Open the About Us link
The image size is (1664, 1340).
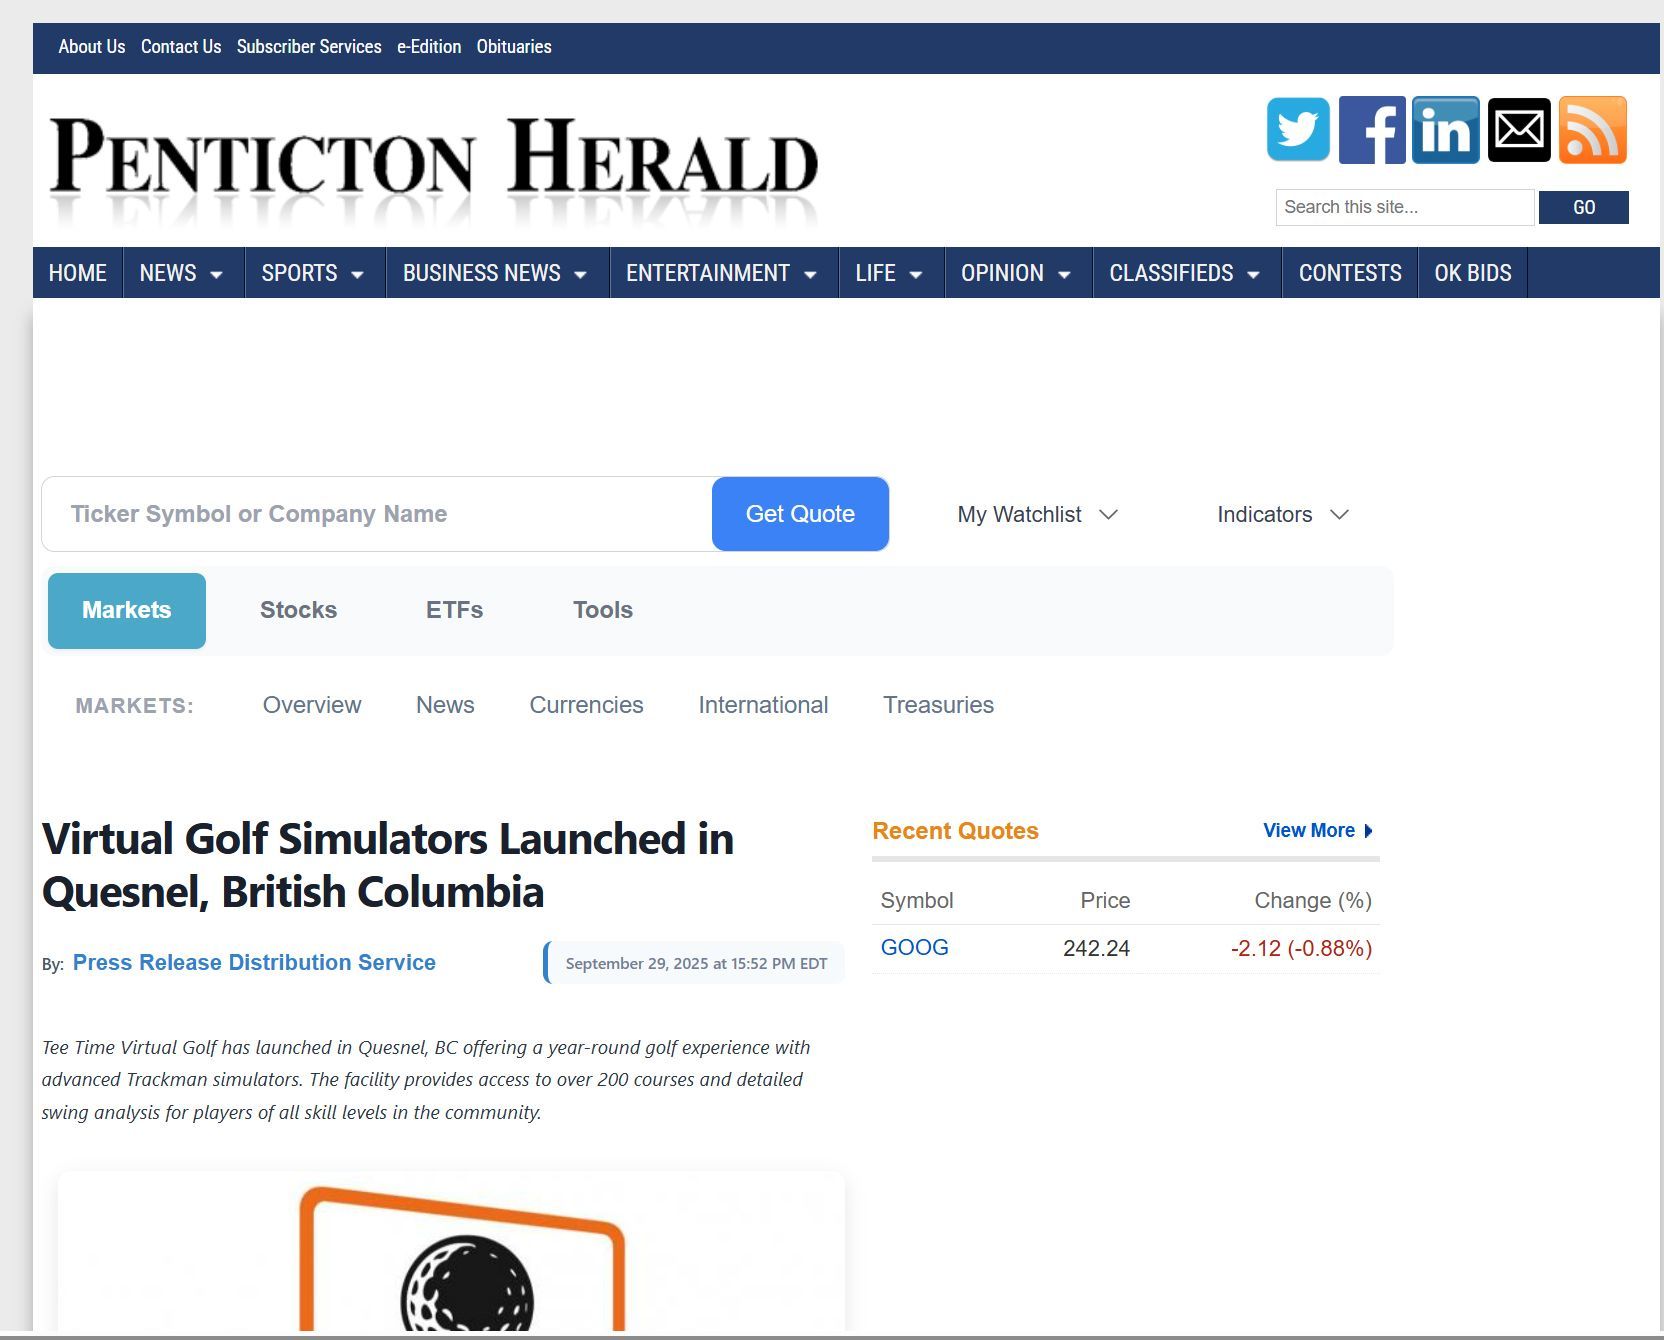[92, 47]
